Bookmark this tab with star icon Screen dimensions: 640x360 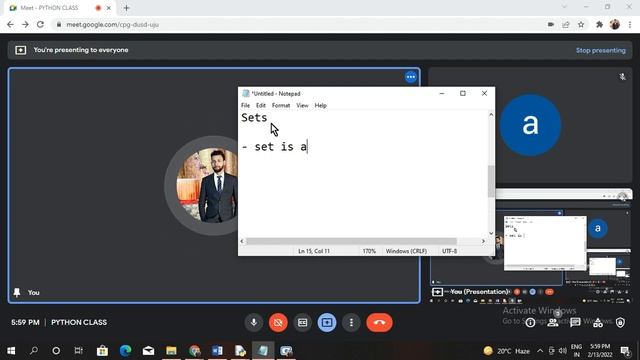click(x=581, y=24)
